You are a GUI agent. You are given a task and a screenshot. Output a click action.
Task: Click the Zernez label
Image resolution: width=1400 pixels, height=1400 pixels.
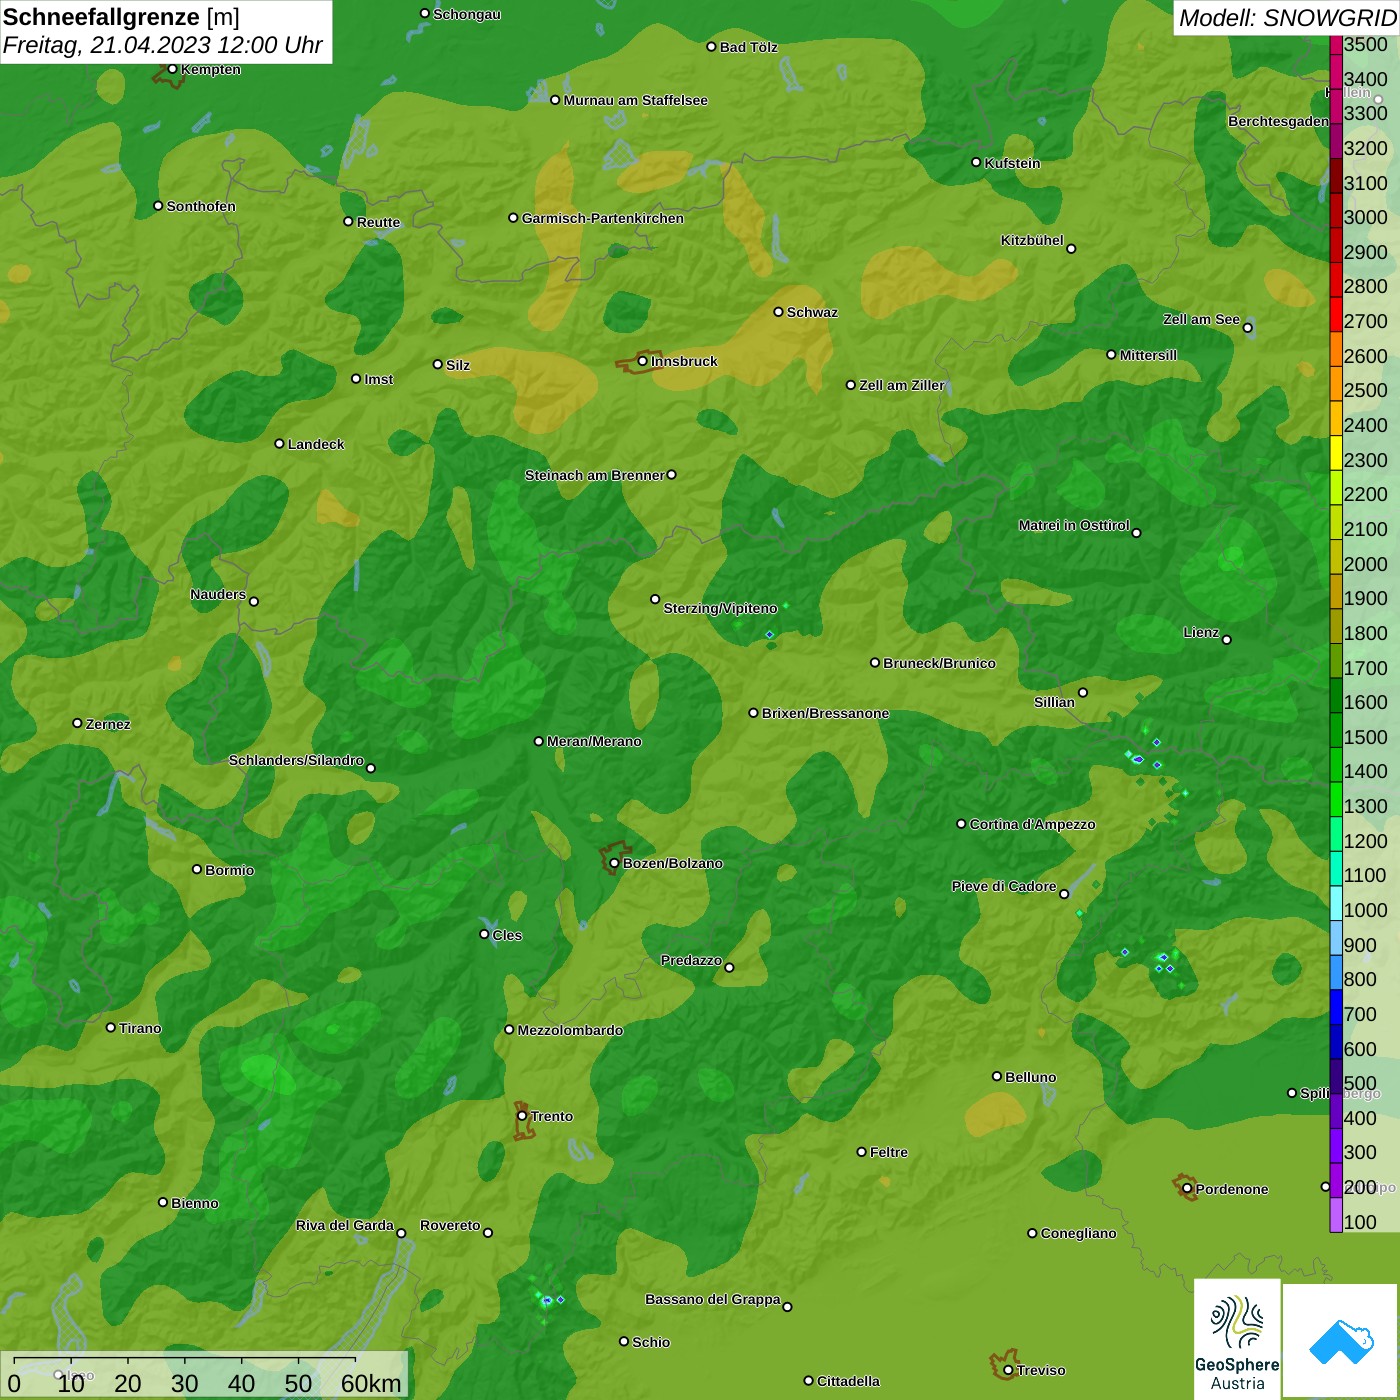108,724
